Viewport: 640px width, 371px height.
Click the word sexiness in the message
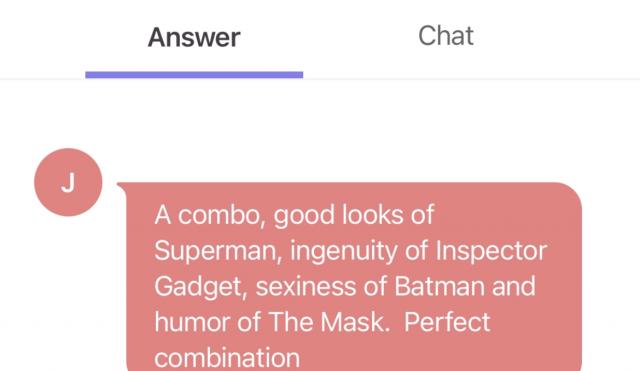[306, 286]
